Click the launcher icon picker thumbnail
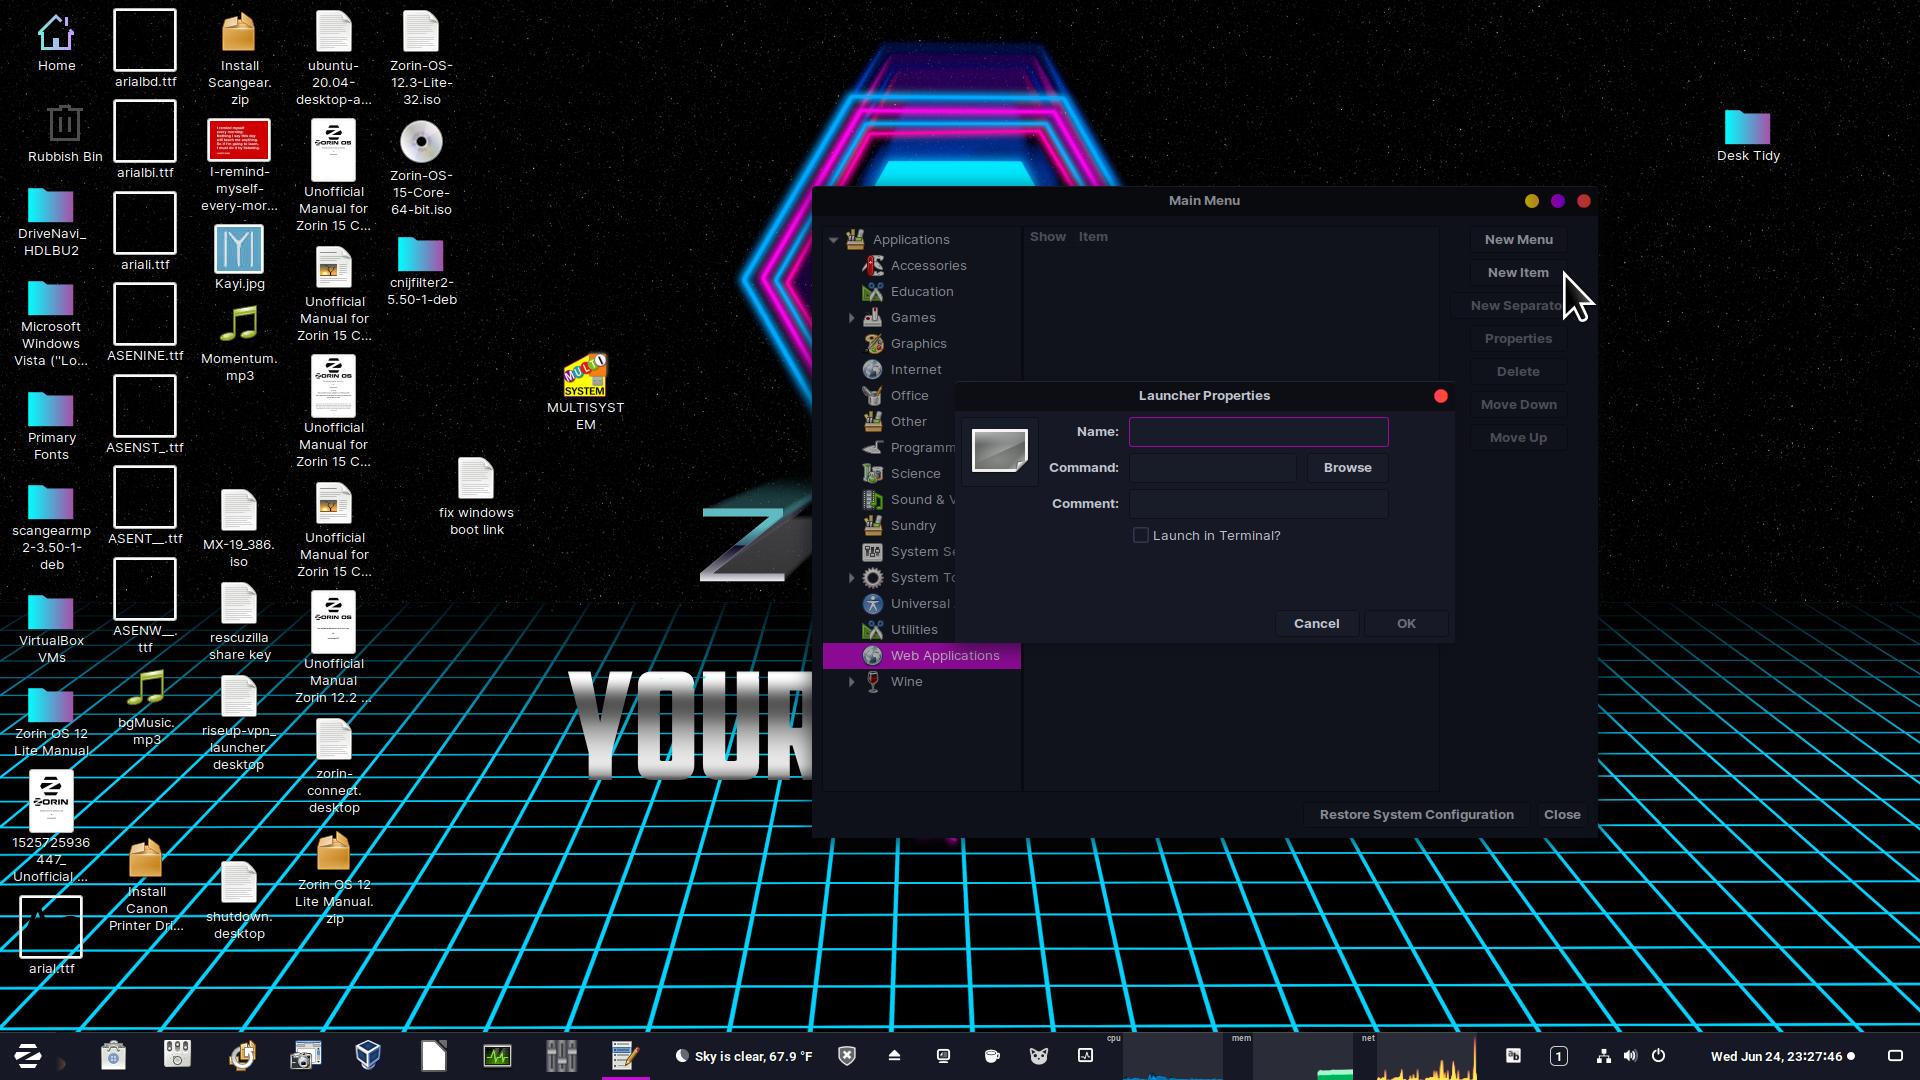The image size is (1920, 1080). coord(999,451)
